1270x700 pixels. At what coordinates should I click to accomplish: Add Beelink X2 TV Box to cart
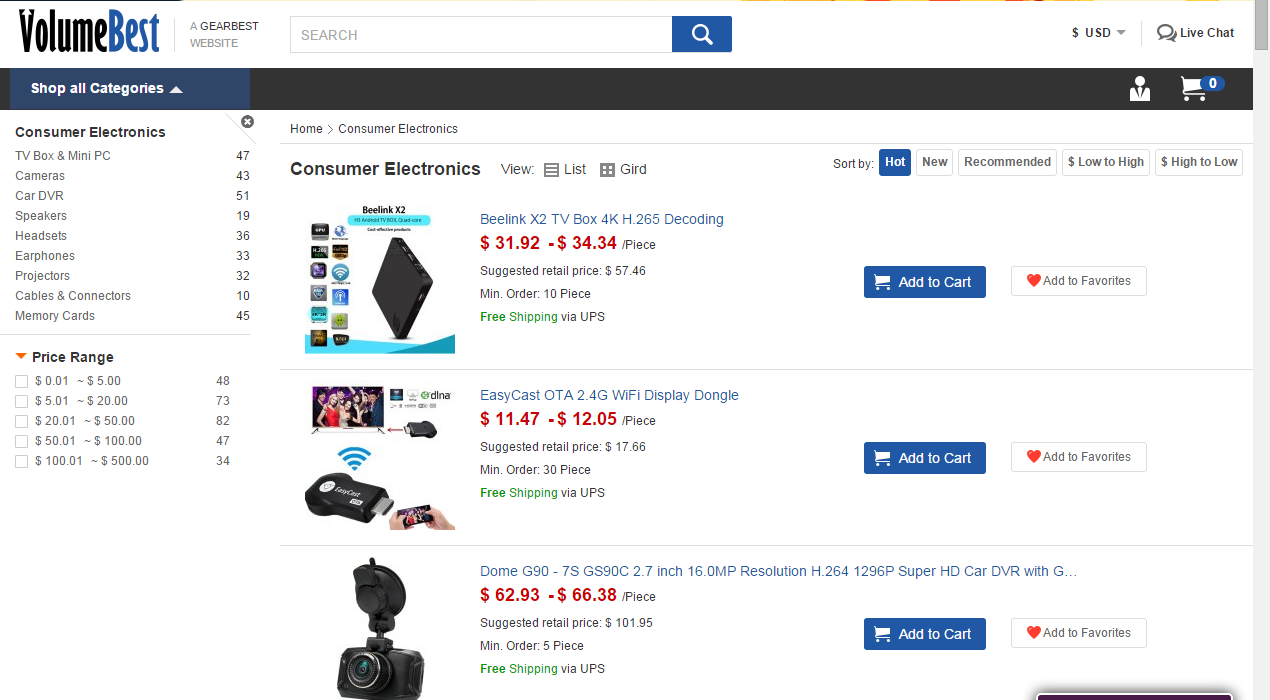[x=924, y=282]
